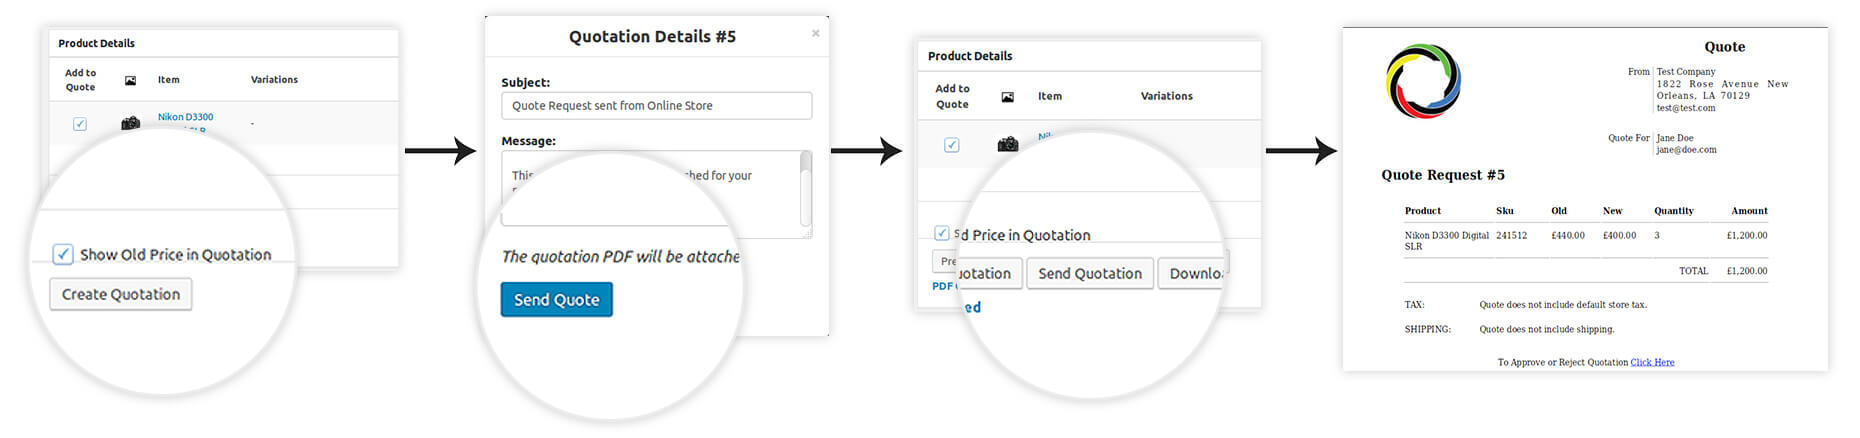The image size is (1860, 438).
Task: Click the Download button
Action: tap(1193, 273)
